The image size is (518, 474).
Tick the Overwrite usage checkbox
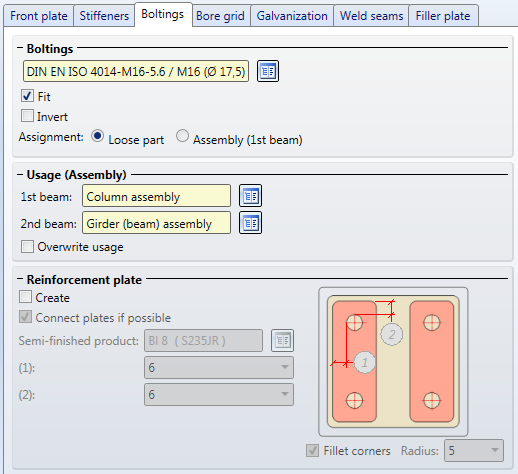[27, 247]
